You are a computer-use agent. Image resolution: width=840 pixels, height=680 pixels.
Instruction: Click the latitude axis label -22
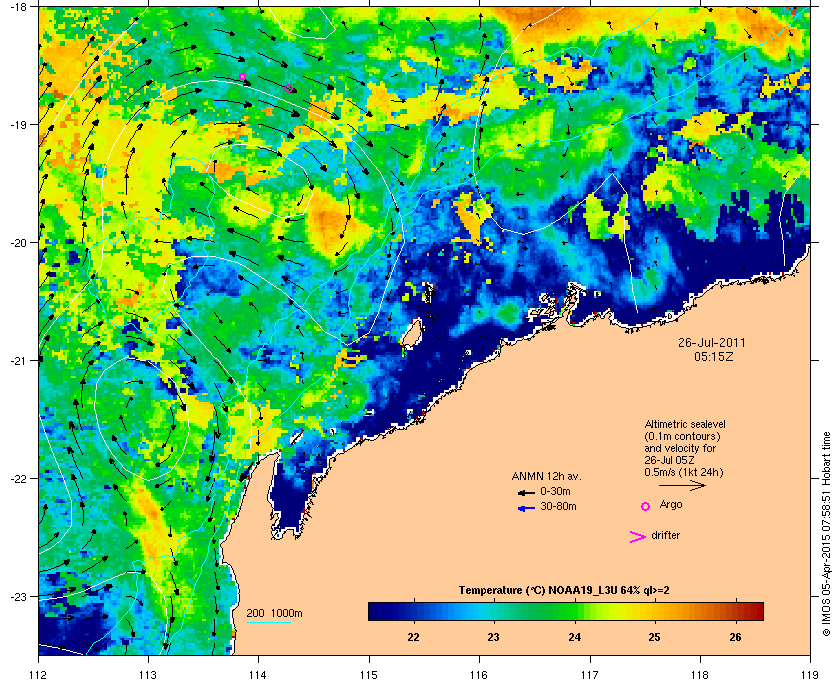pyautogui.click(x=18, y=479)
